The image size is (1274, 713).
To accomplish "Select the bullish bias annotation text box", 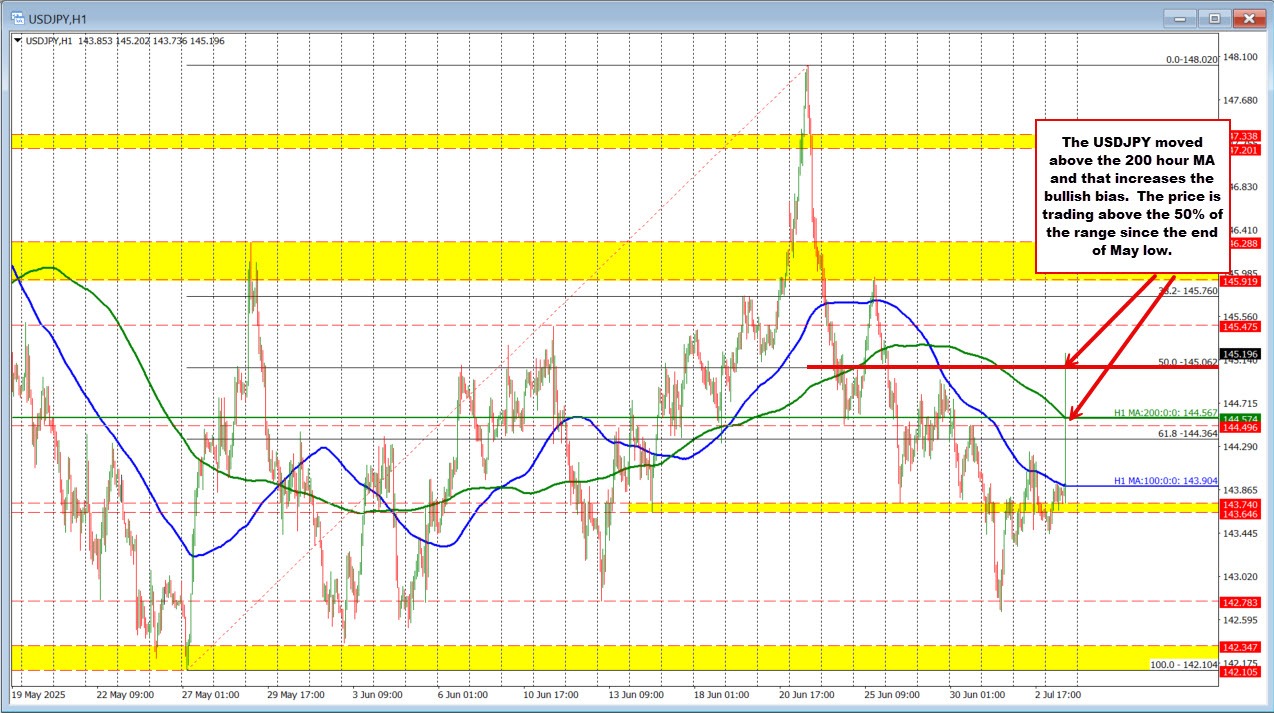I will [x=1132, y=197].
